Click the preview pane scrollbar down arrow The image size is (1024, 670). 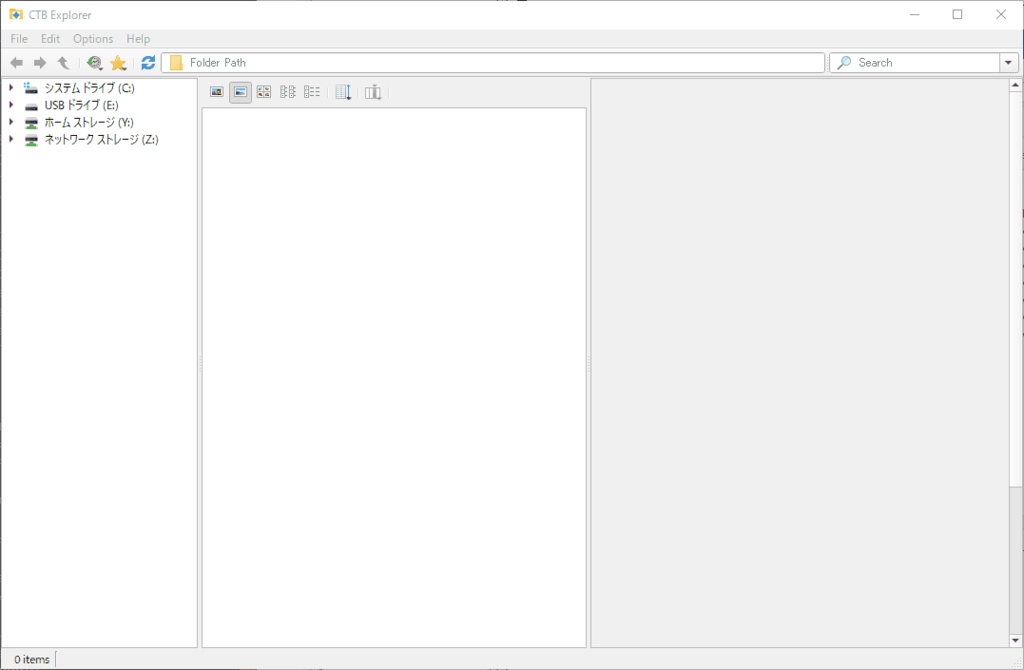click(1016, 641)
